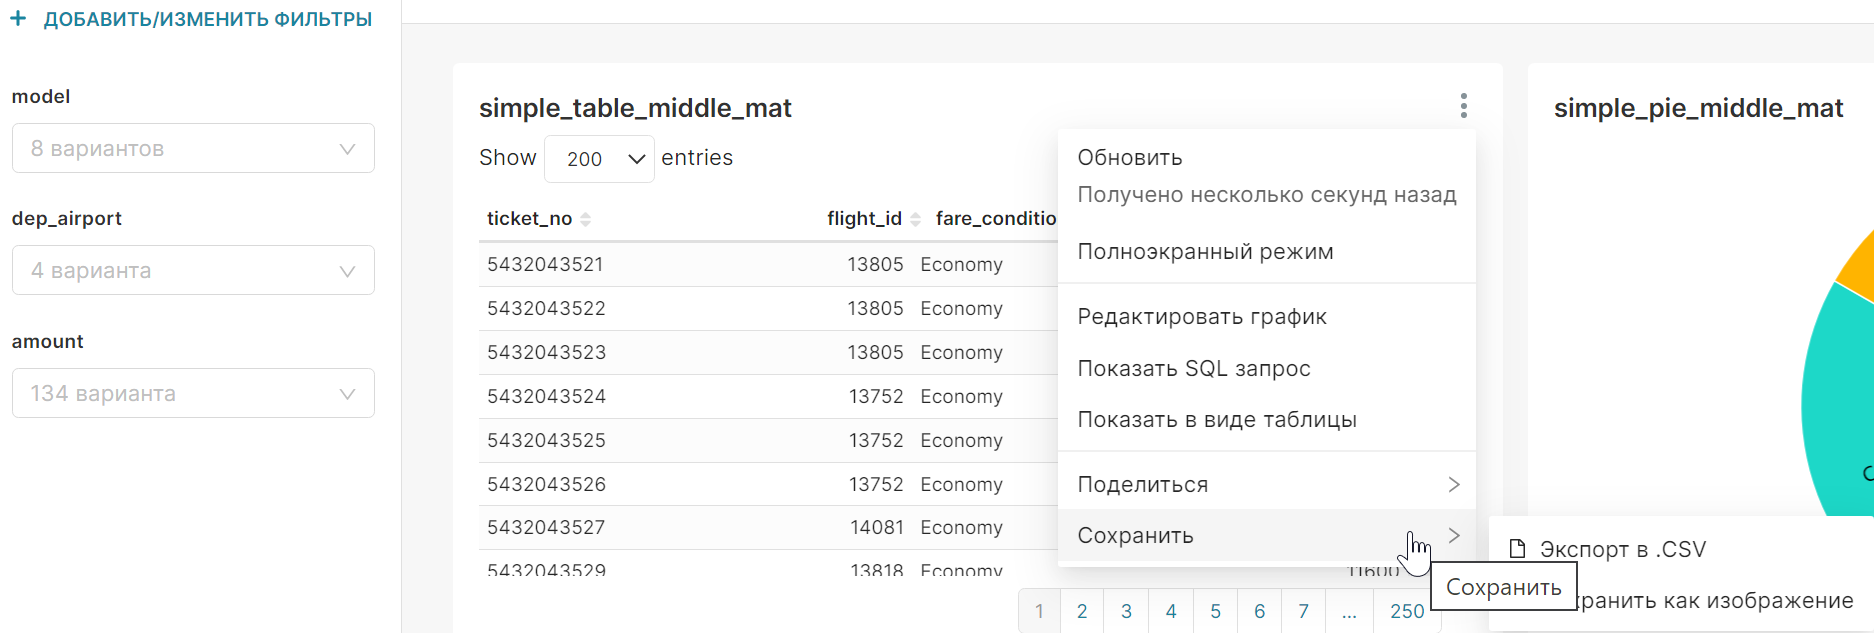The height and width of the screenshot is (633, 1874).
Task: Change the Show entries count selector
Action: (x=599, y=159)
